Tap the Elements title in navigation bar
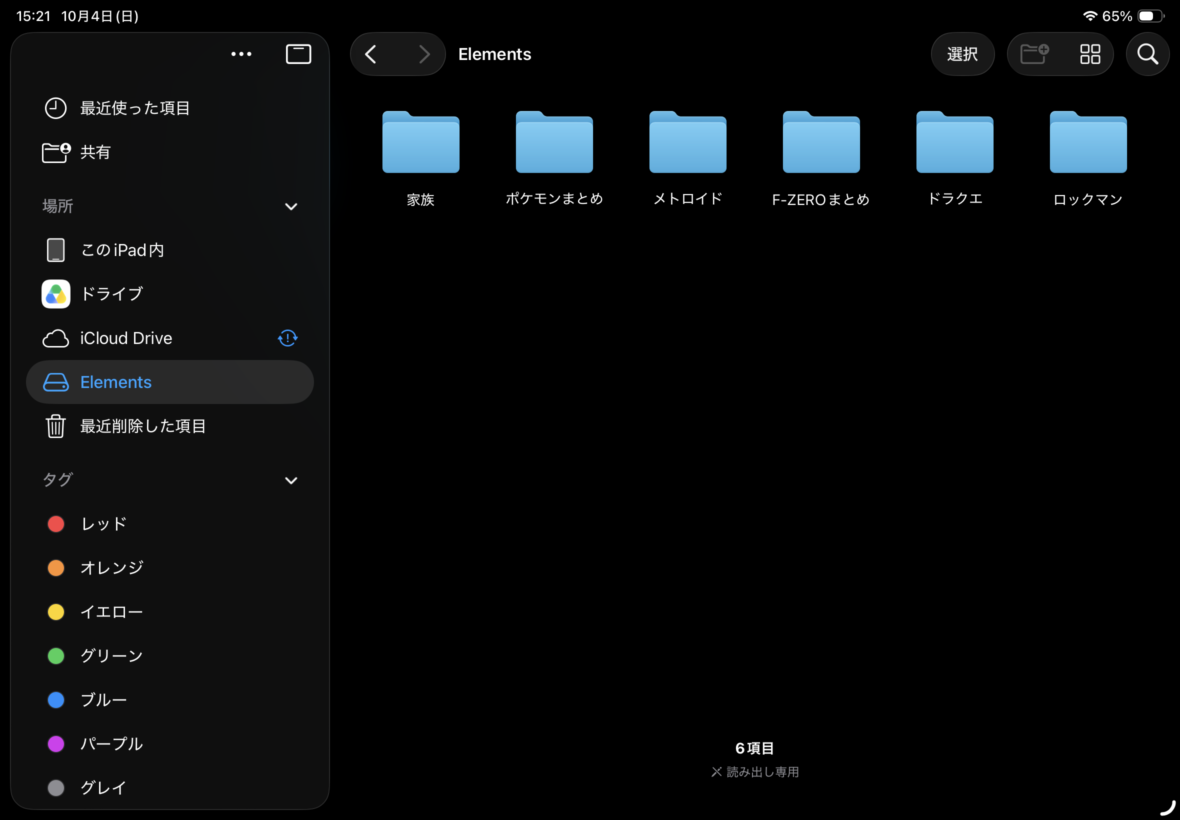Image resolution: width=1180 pixels, height=820 pixels. 494,54
